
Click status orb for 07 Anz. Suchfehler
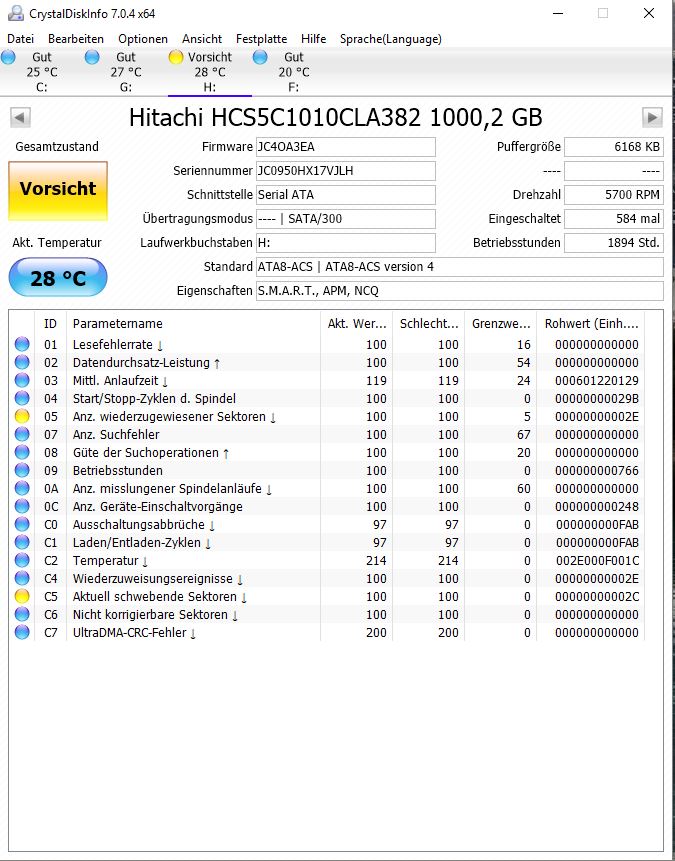coord(22,434)
